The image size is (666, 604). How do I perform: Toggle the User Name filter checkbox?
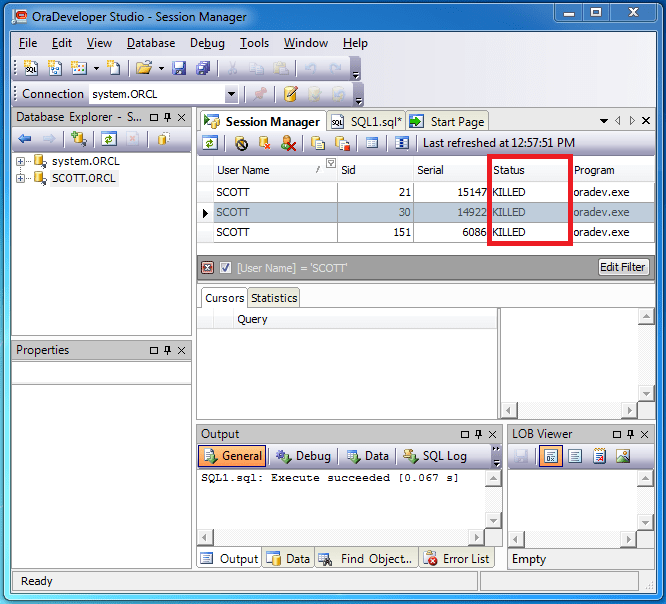(225, 268)
